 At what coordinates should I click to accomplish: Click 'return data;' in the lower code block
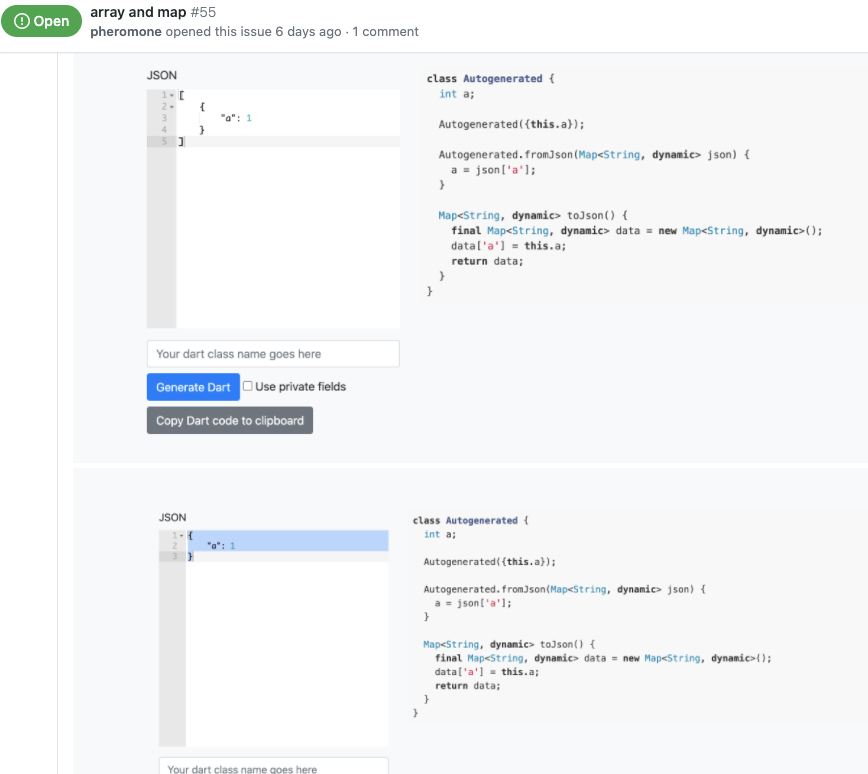point(468,686)
